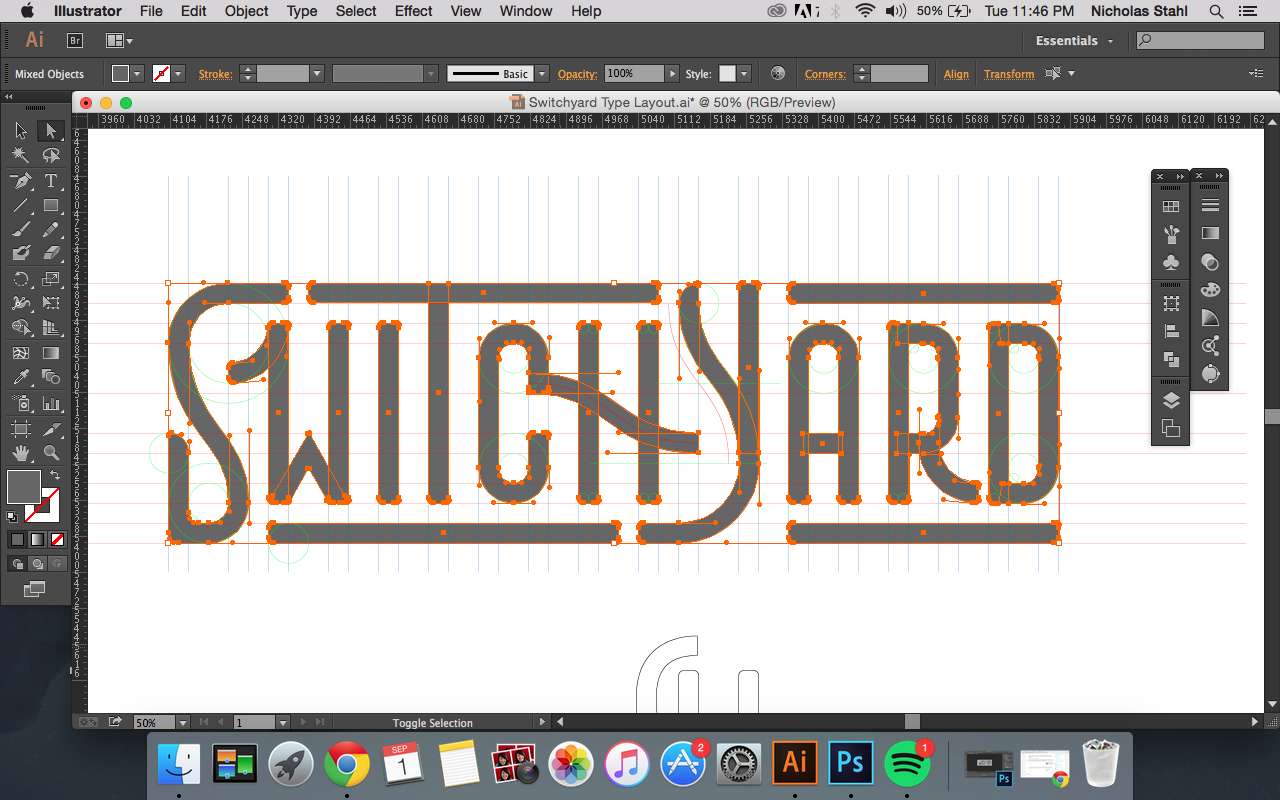Open the stroke color dropdown arrow
This screenshot has width=1280, height=800.
(x=179, y=74)
